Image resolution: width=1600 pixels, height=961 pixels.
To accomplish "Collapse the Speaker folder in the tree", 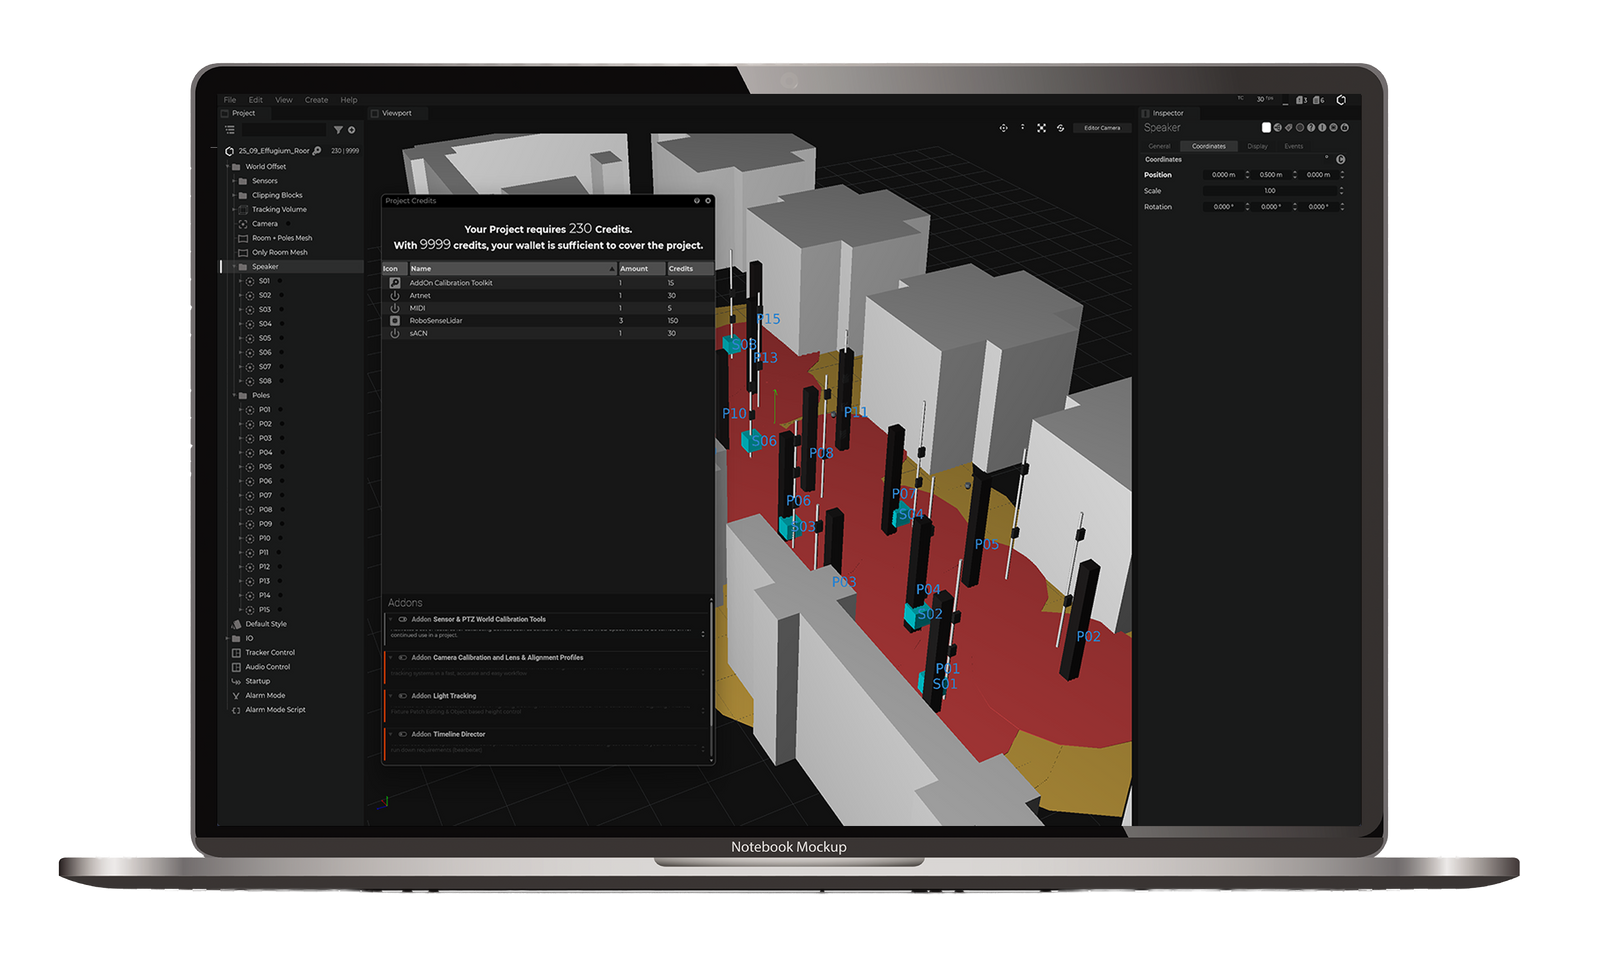I will coord(234,267).
